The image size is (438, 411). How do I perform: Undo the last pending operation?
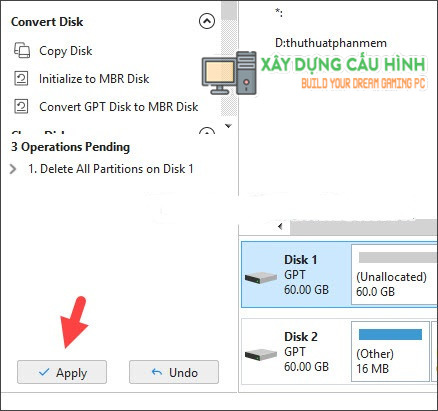174,372
